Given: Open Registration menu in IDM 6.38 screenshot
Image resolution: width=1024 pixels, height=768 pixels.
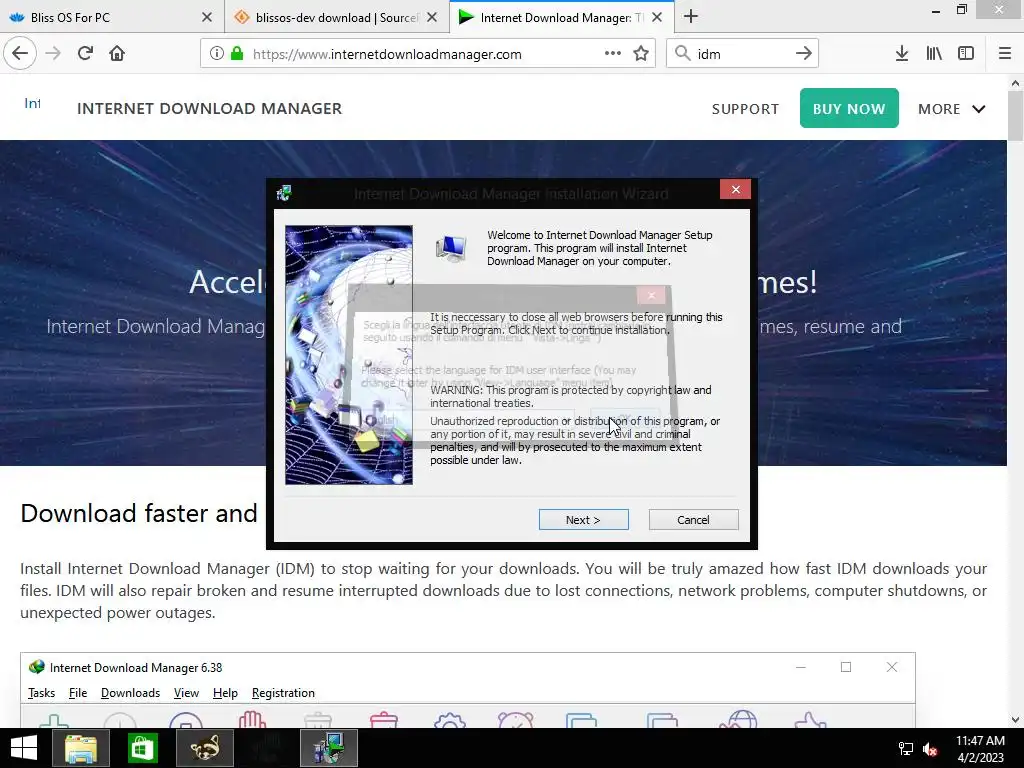Looking at the screenshot, I should [283, 693].
